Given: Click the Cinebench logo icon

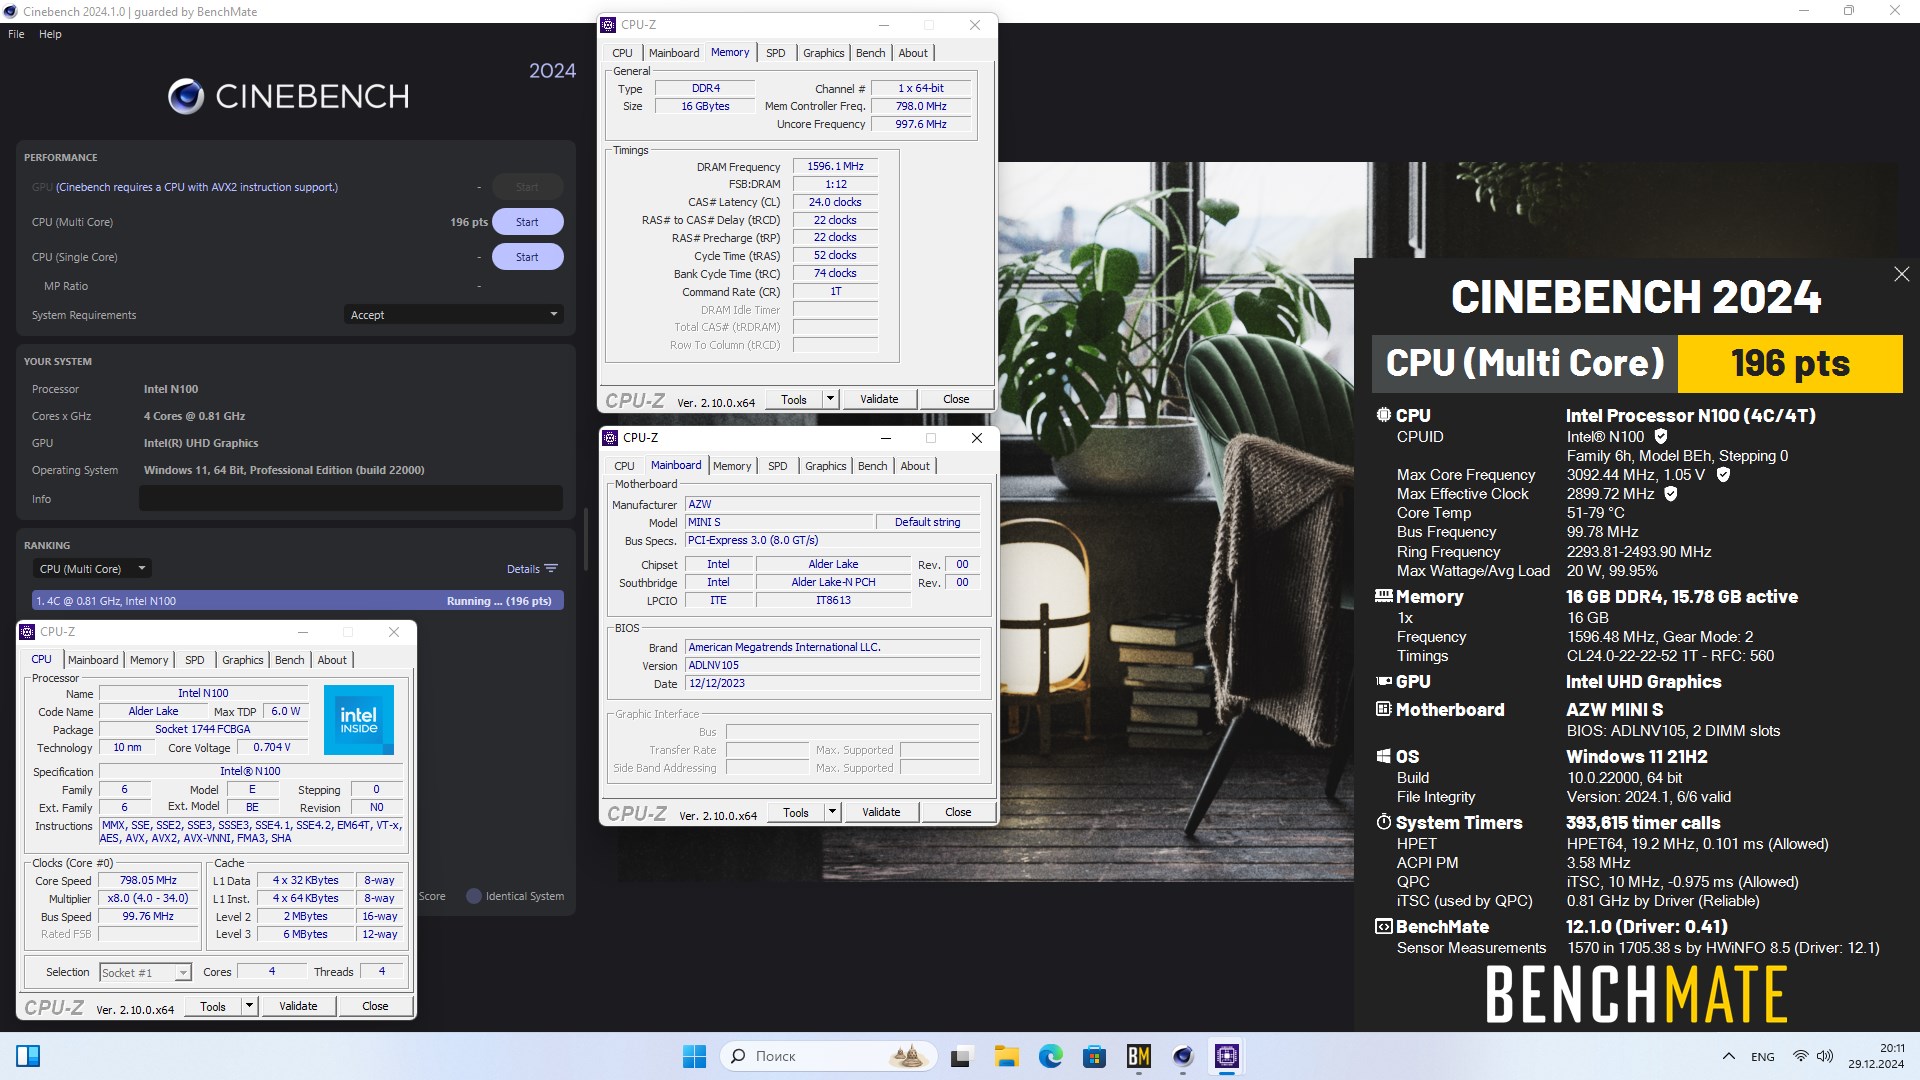Looking at the screenshot, I should coord(186,96).
